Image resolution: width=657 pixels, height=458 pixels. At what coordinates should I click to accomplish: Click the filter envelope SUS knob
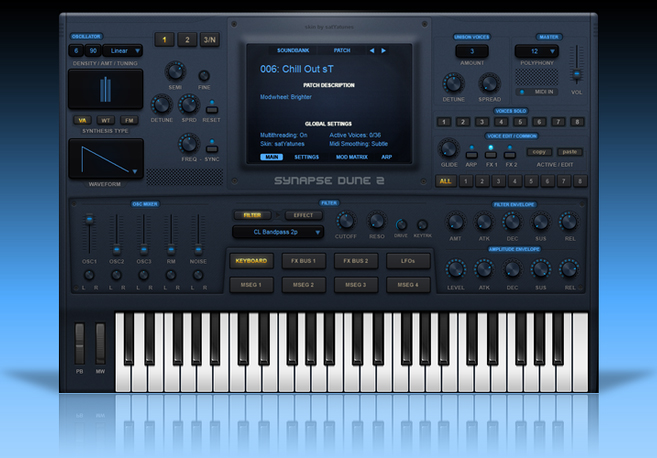click(x=541, y=222)
